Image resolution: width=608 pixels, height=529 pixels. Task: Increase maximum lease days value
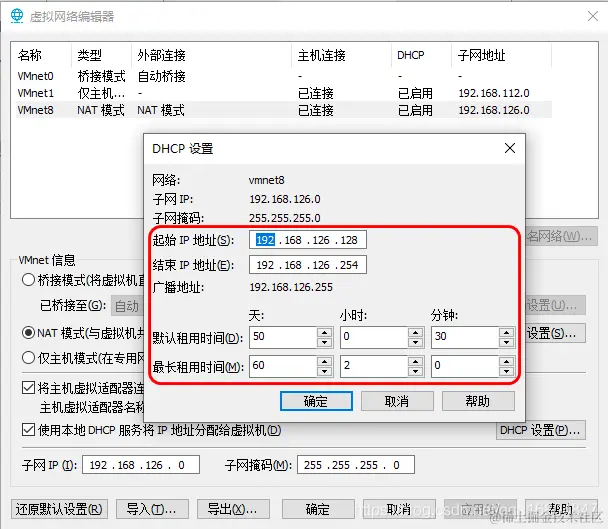pyautogui.click(x=324, y=361)
